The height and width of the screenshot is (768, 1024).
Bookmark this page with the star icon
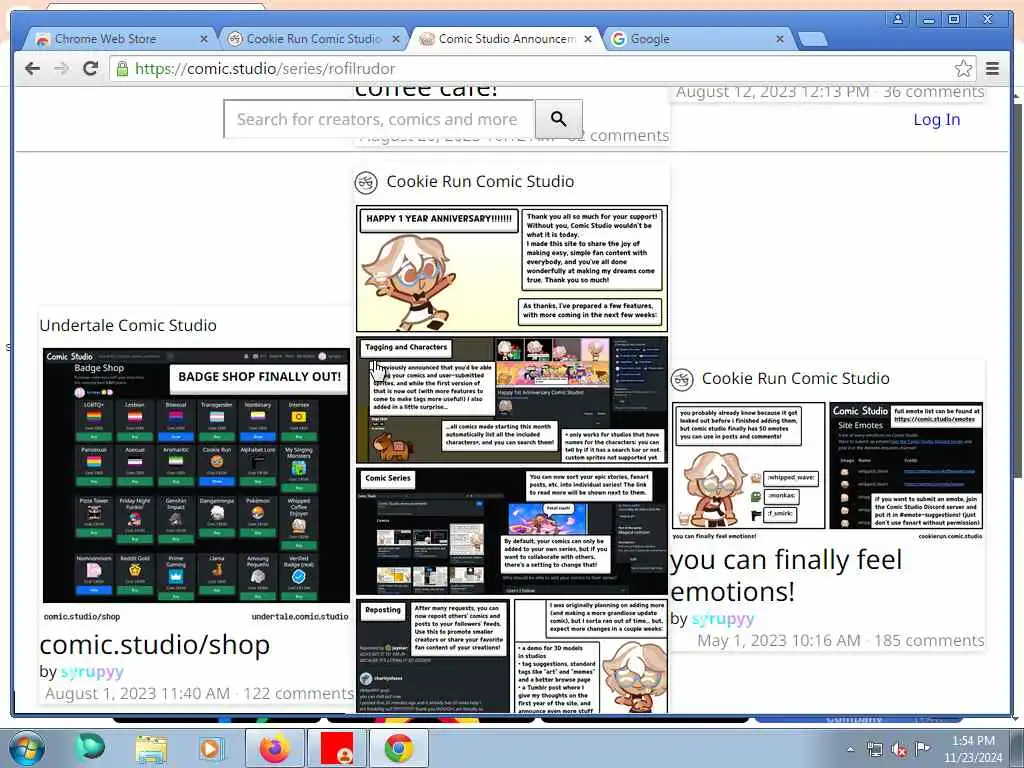coord(963,69)
